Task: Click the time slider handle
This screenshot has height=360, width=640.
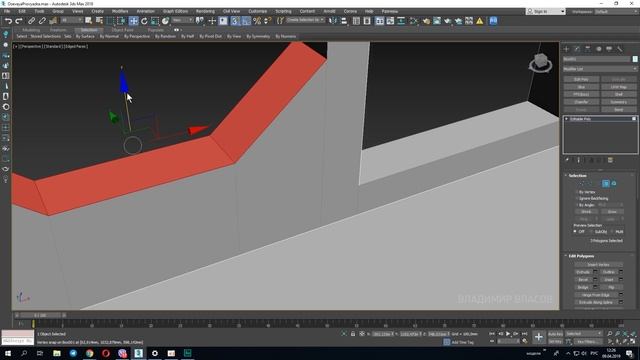Action: coord(40,315)
